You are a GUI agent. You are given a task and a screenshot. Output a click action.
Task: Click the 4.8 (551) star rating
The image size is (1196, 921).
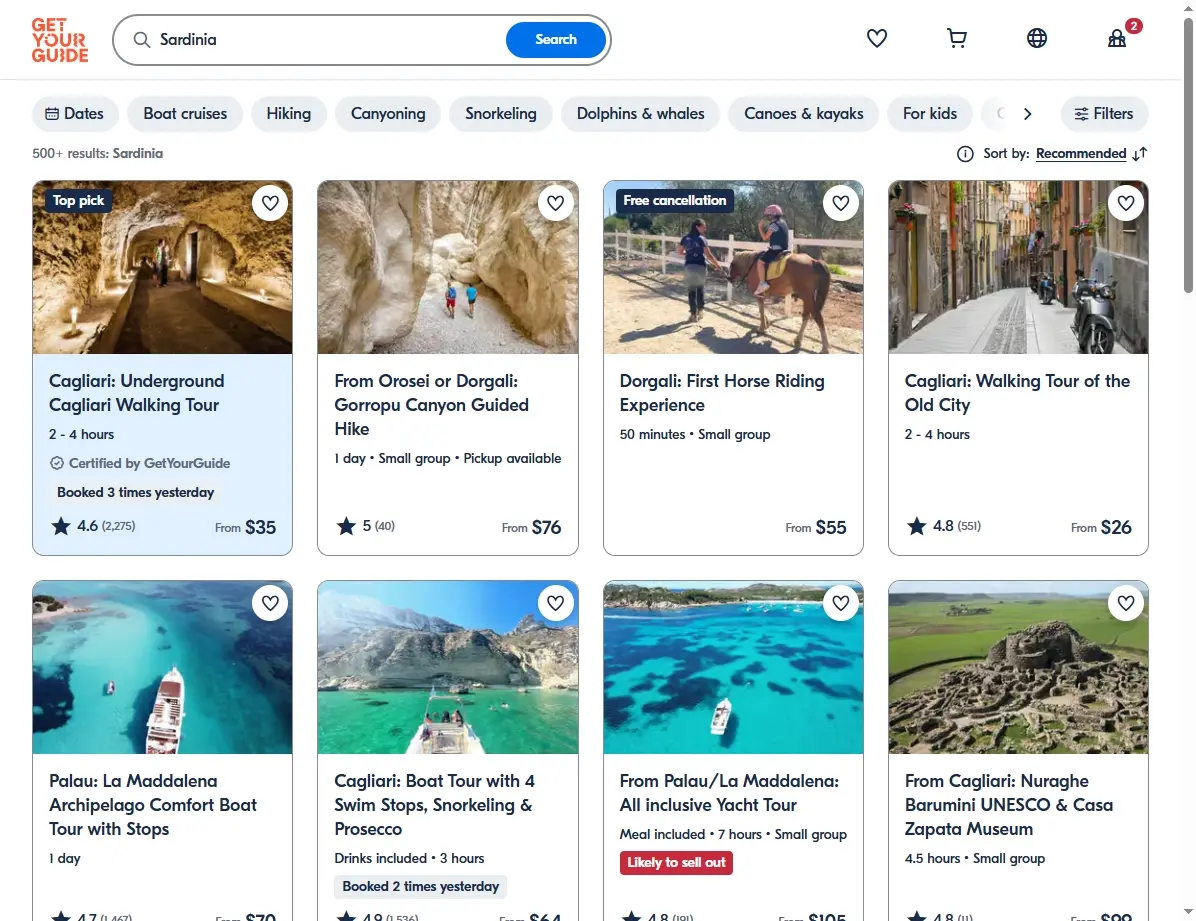point(944,526)
